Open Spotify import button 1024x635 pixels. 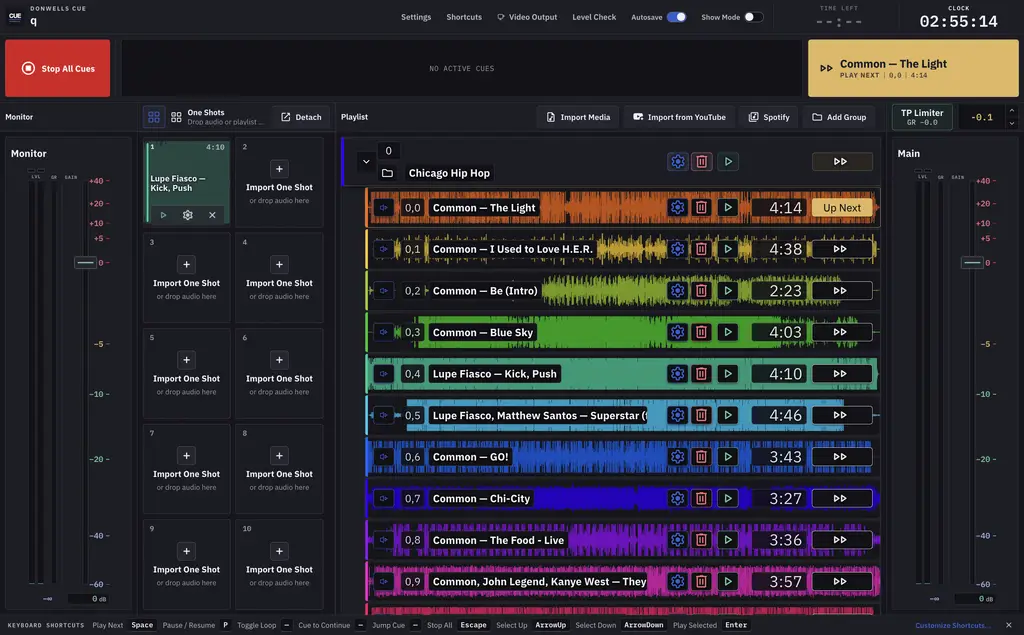tap(769, 117)
